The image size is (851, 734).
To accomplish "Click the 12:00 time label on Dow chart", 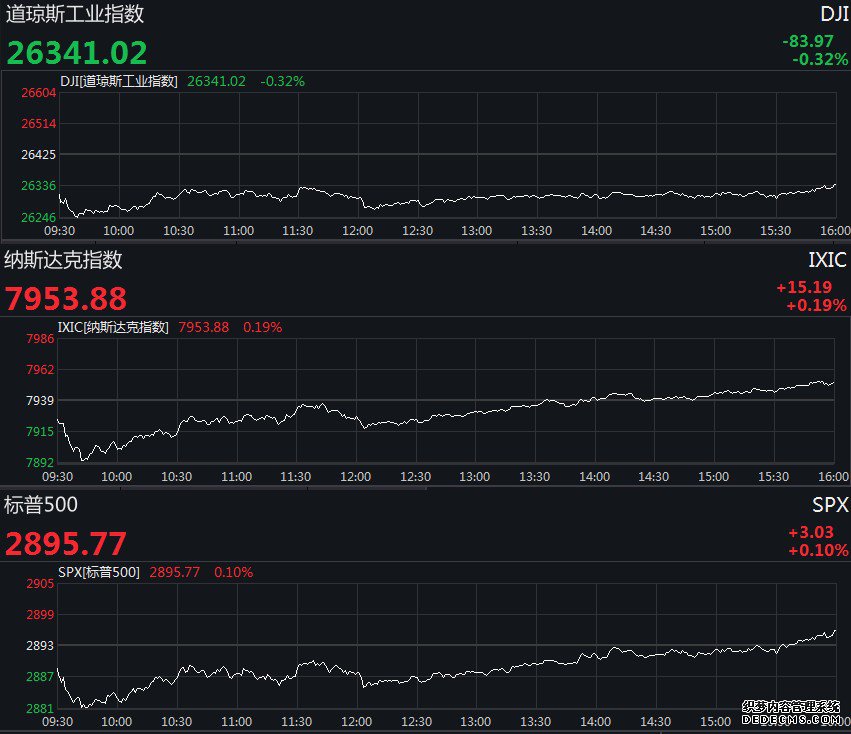I will click(x=358, y=231).
